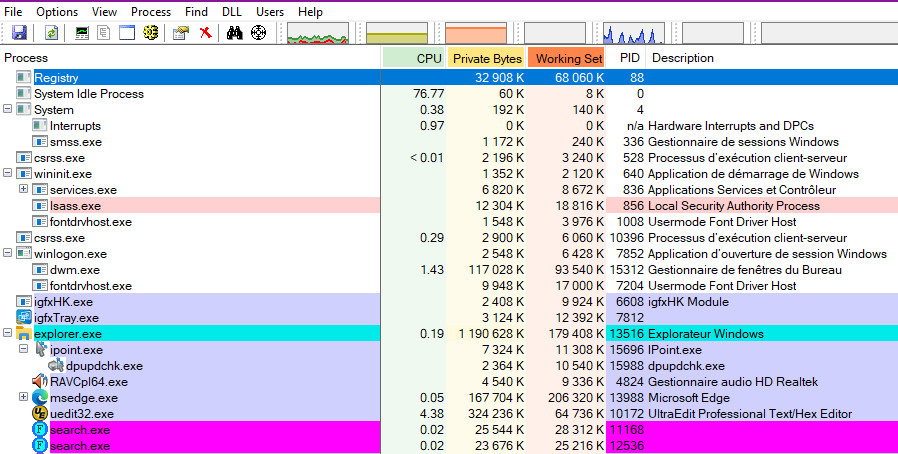Click the Process column header
898x454 pixels.
click(191, 58)
